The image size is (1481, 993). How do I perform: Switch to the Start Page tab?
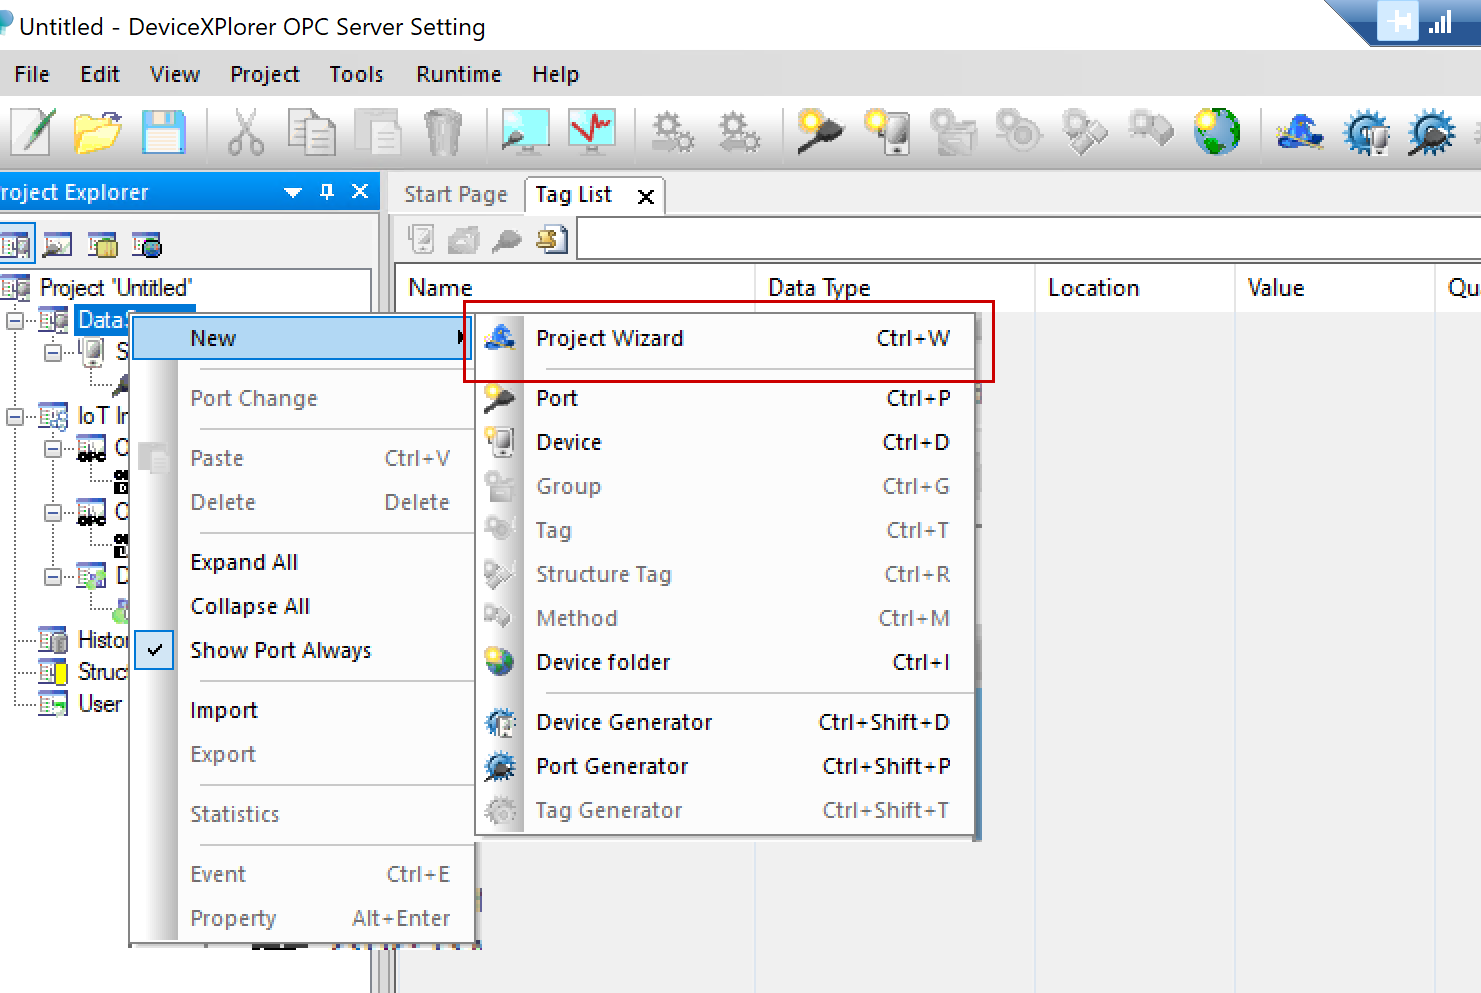(x=455, y=194)
